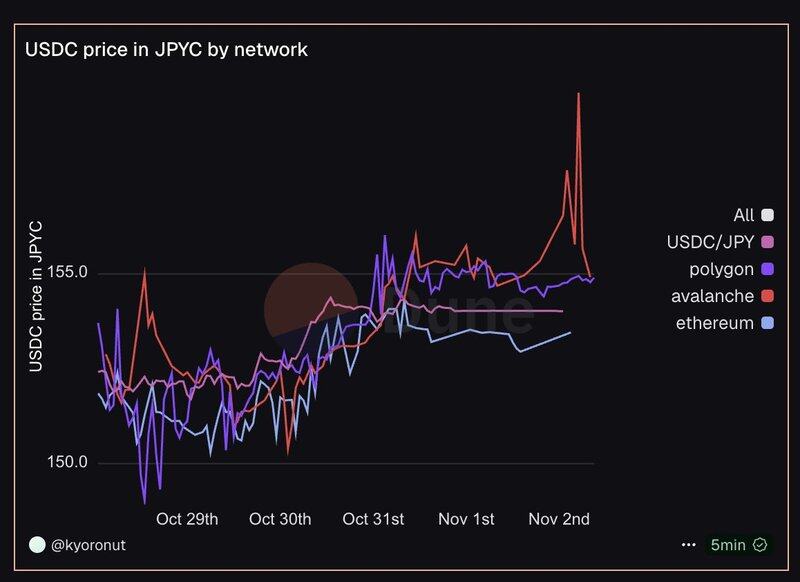The height and width of the screenshot is (582, 800).
Task: Open the three-dot options menu
Action: 688,545
